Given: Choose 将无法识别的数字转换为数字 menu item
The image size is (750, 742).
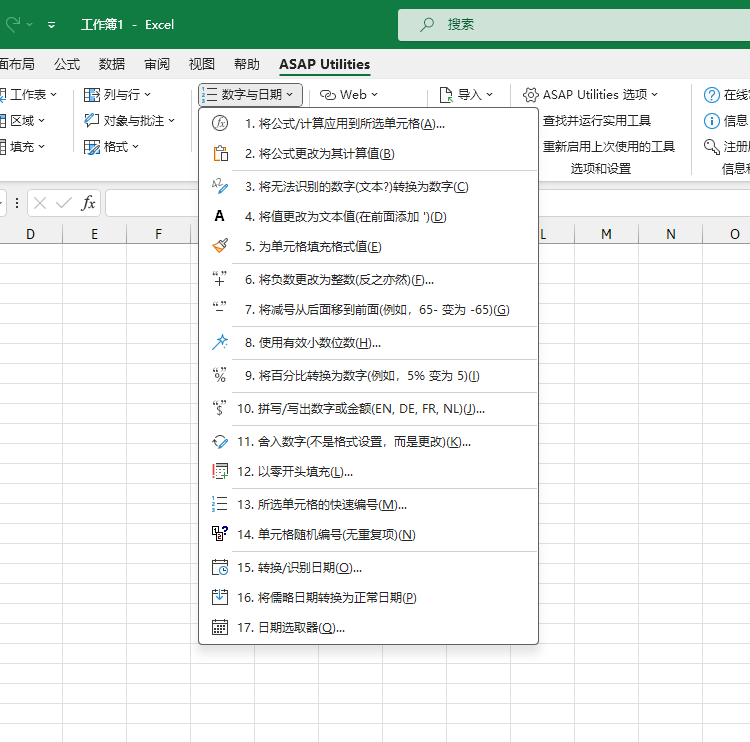Looking at the screenshot, I should (x=368, y=186).
